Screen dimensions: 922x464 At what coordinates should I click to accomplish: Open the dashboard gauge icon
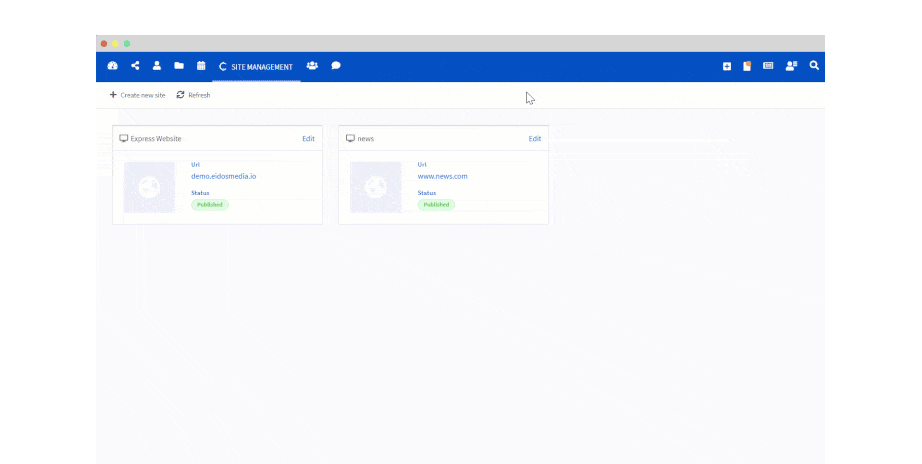coord(112,66)
